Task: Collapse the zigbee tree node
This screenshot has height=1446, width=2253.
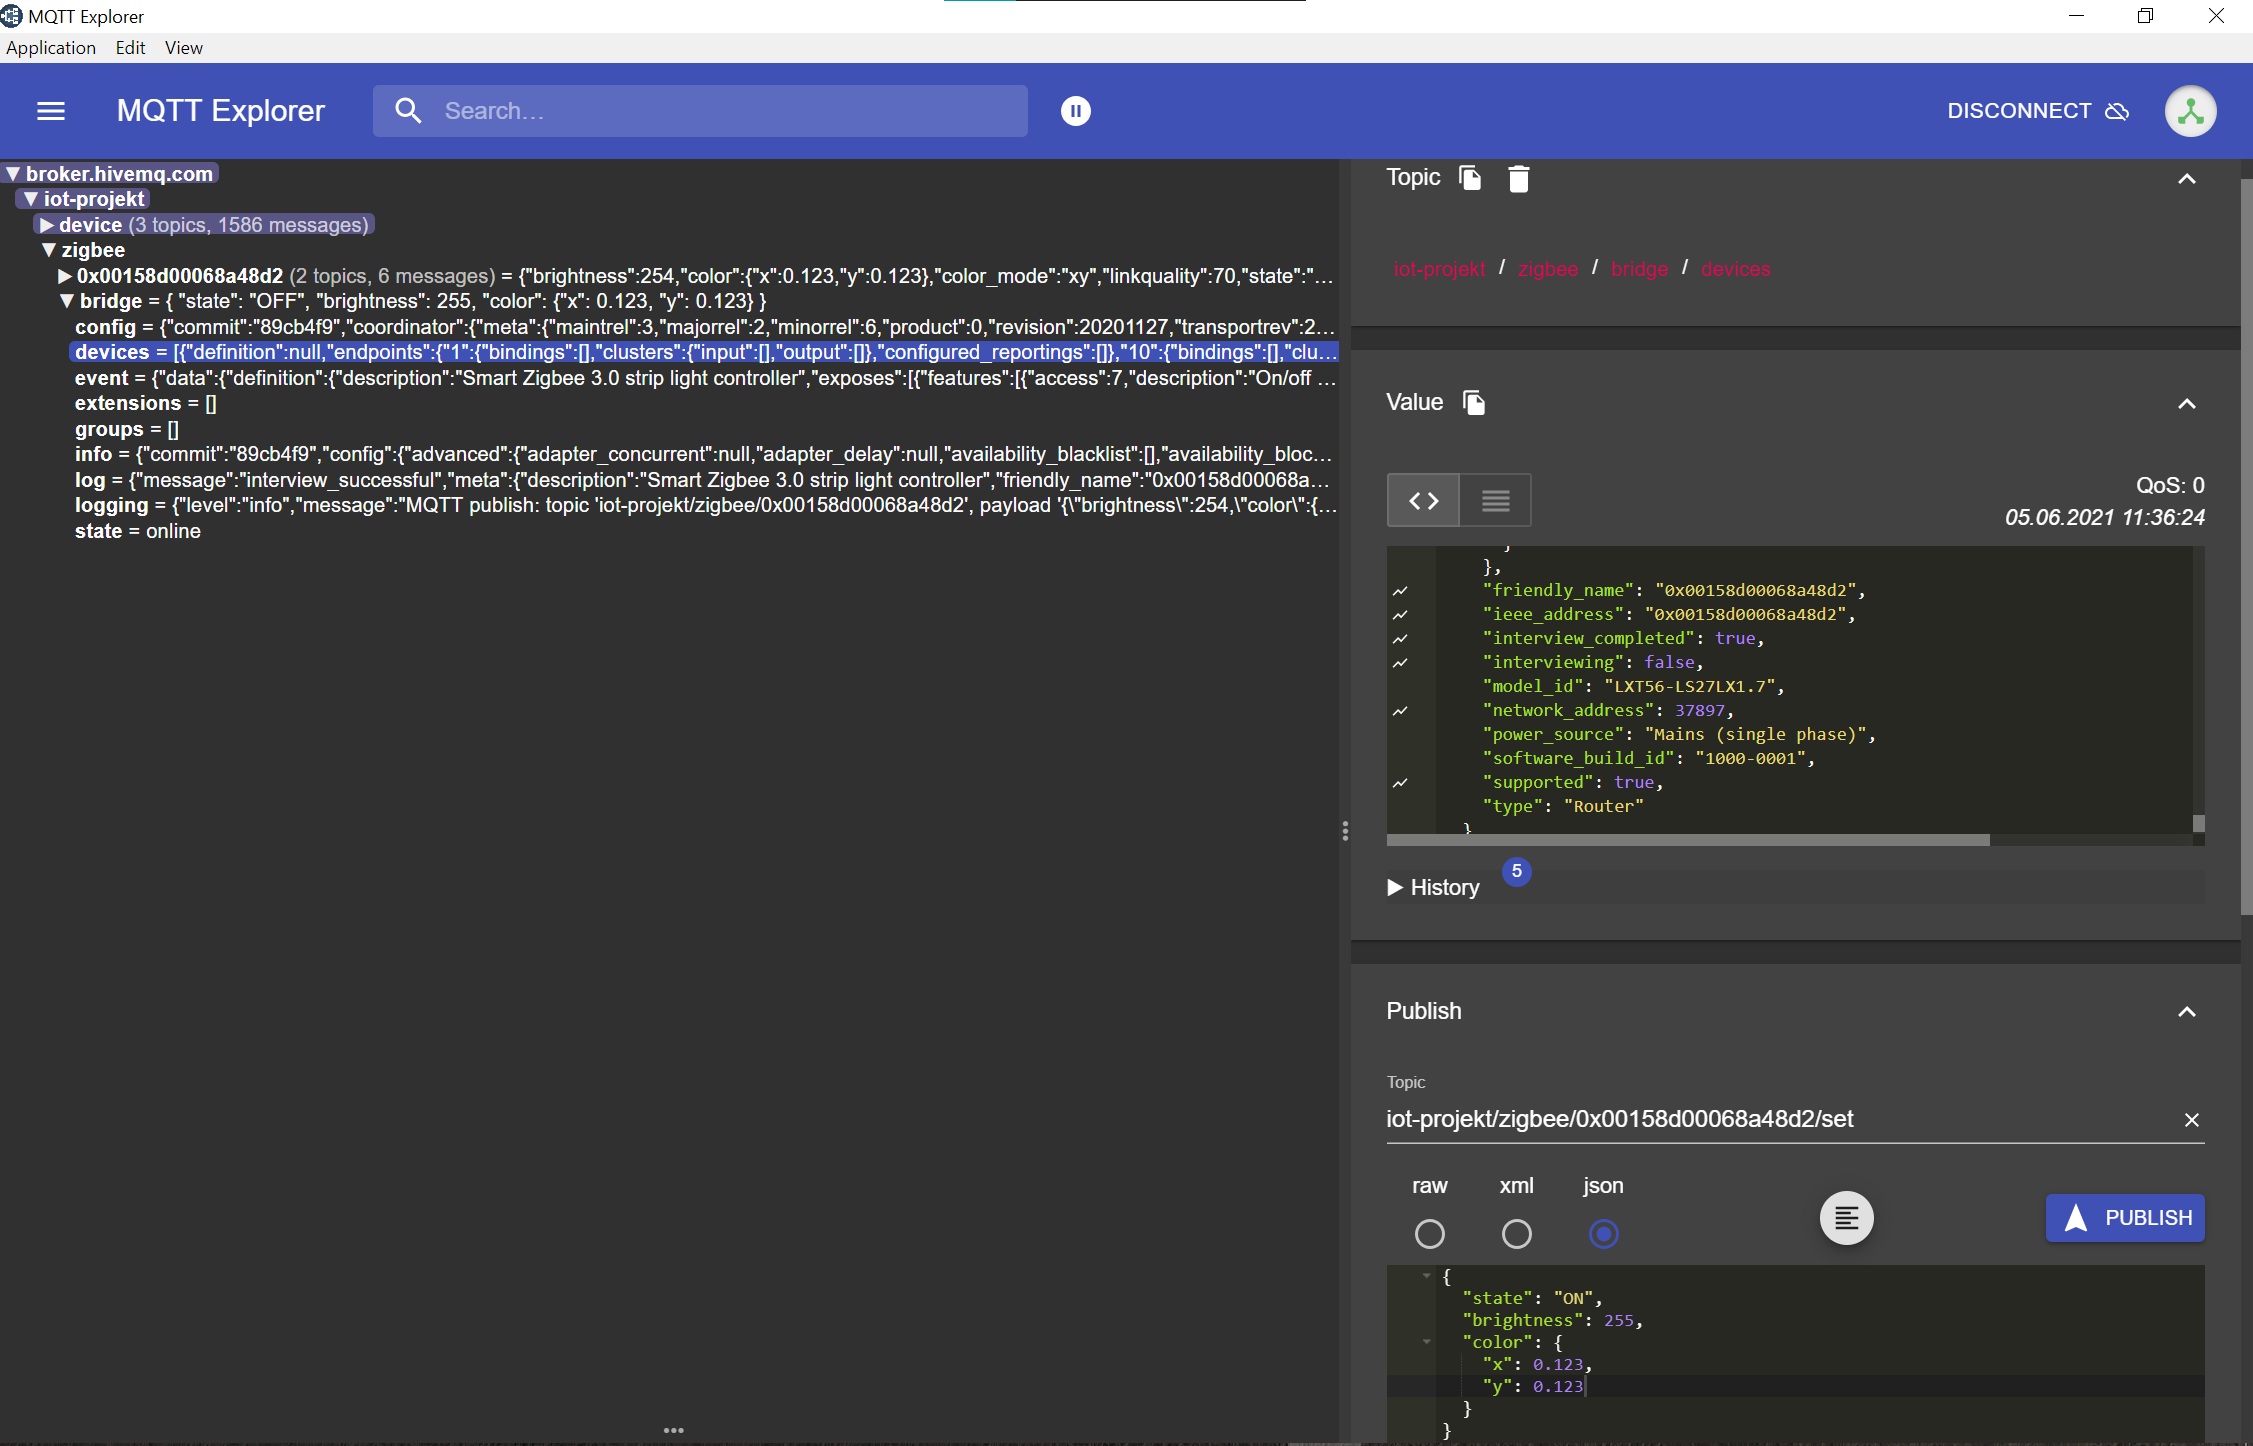Action: pyautogui.click(x=49, y=250)
